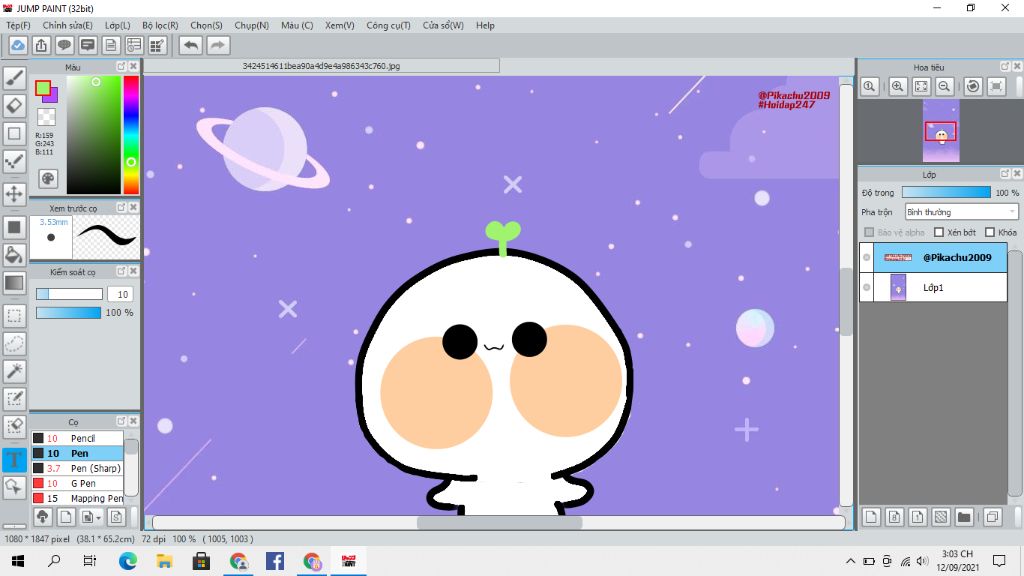Viewport: 1024px width, 576px height.
Task: Select the Text tool
Action: 14,459
